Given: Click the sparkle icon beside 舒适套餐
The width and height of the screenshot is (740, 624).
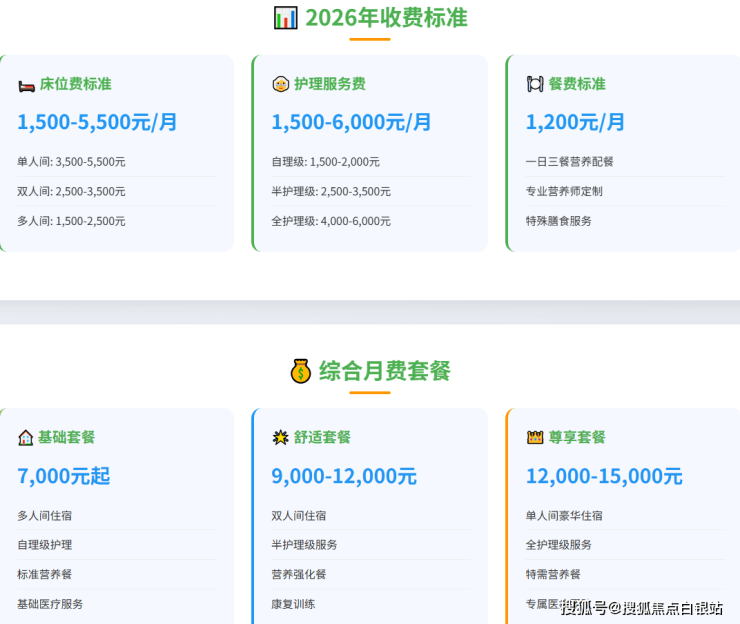Looking at the screenshot, I should point(280,437).
